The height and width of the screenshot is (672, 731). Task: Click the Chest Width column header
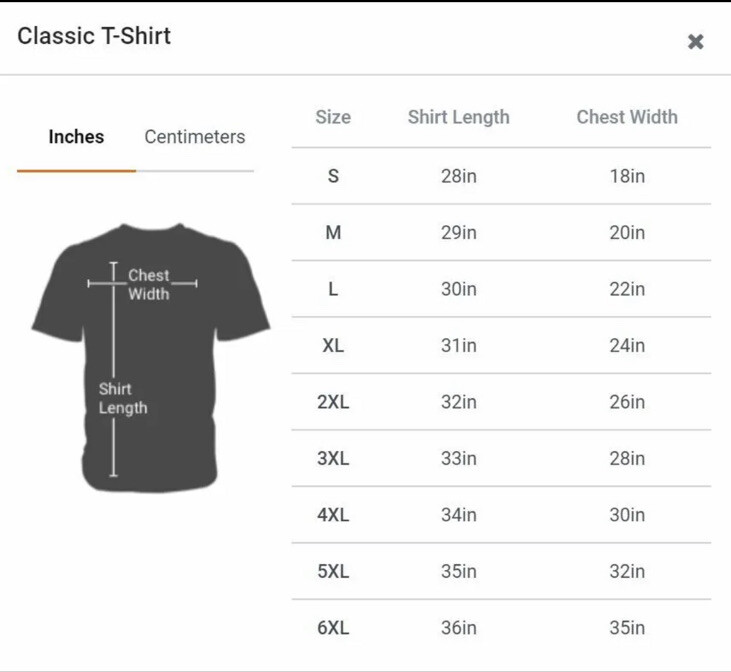pyautogui.click(x=627, y=117)
